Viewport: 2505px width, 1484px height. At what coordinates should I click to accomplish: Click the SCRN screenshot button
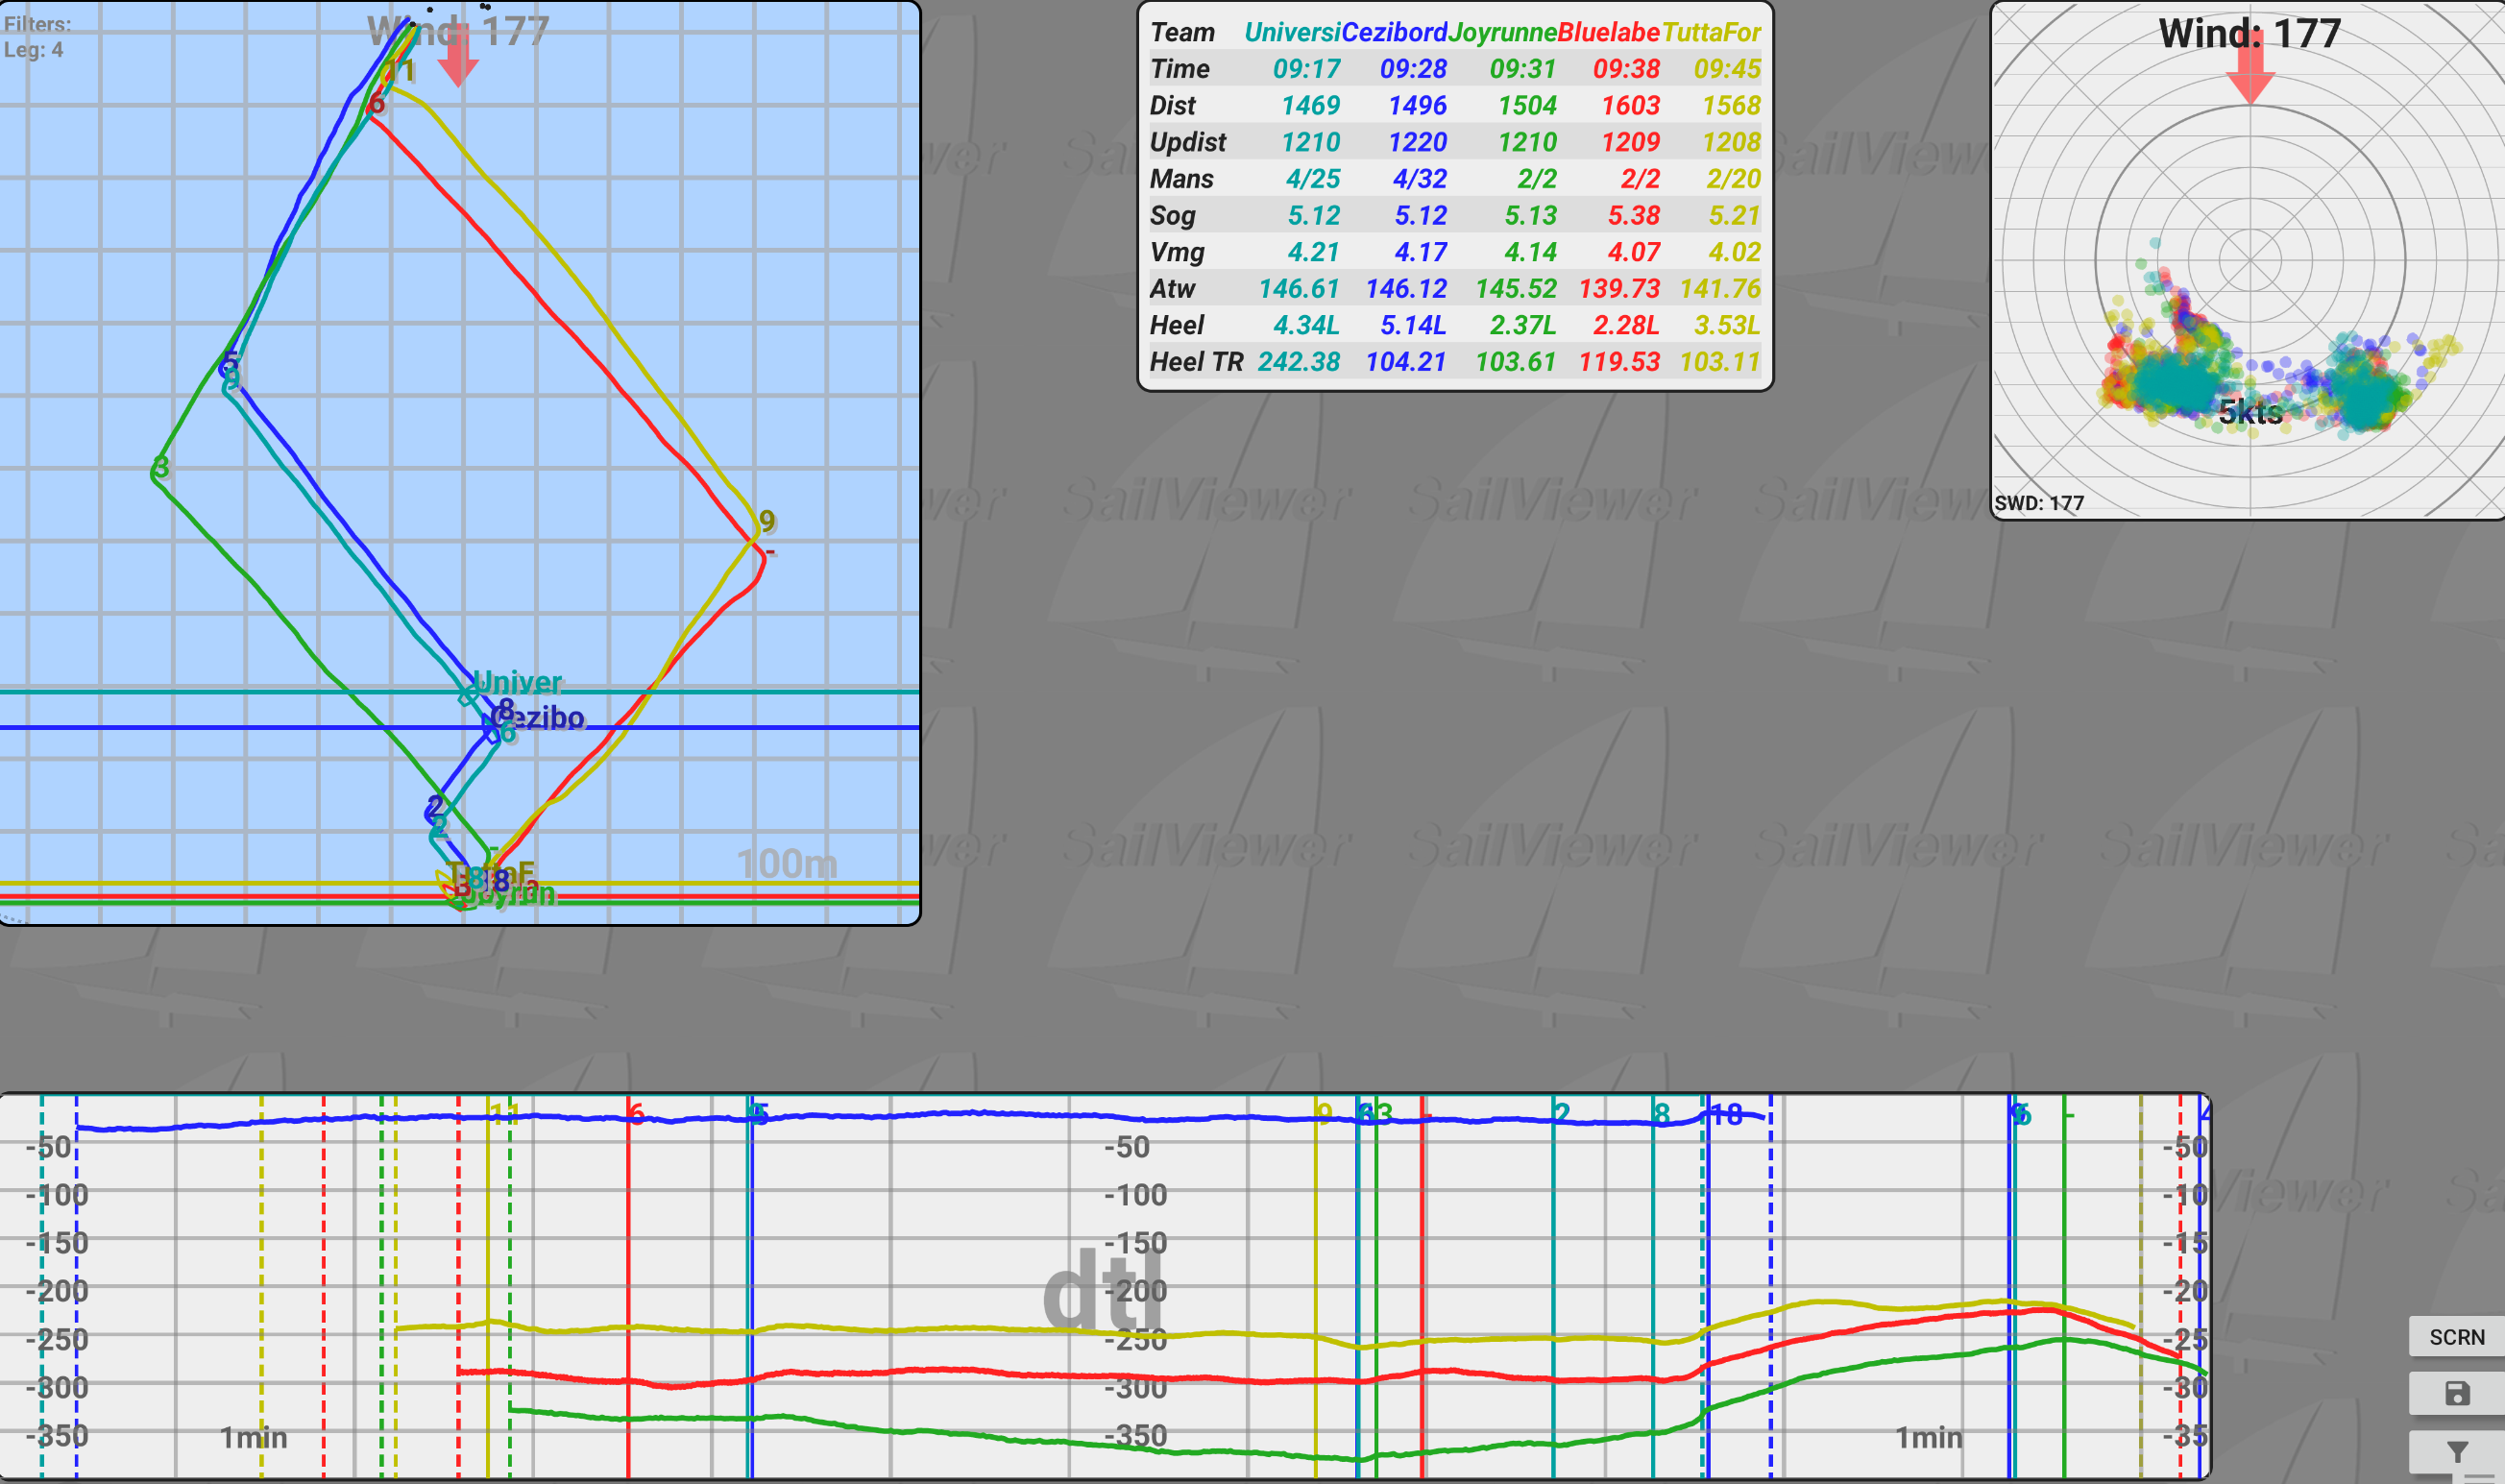click(x=2456, y=1337)
